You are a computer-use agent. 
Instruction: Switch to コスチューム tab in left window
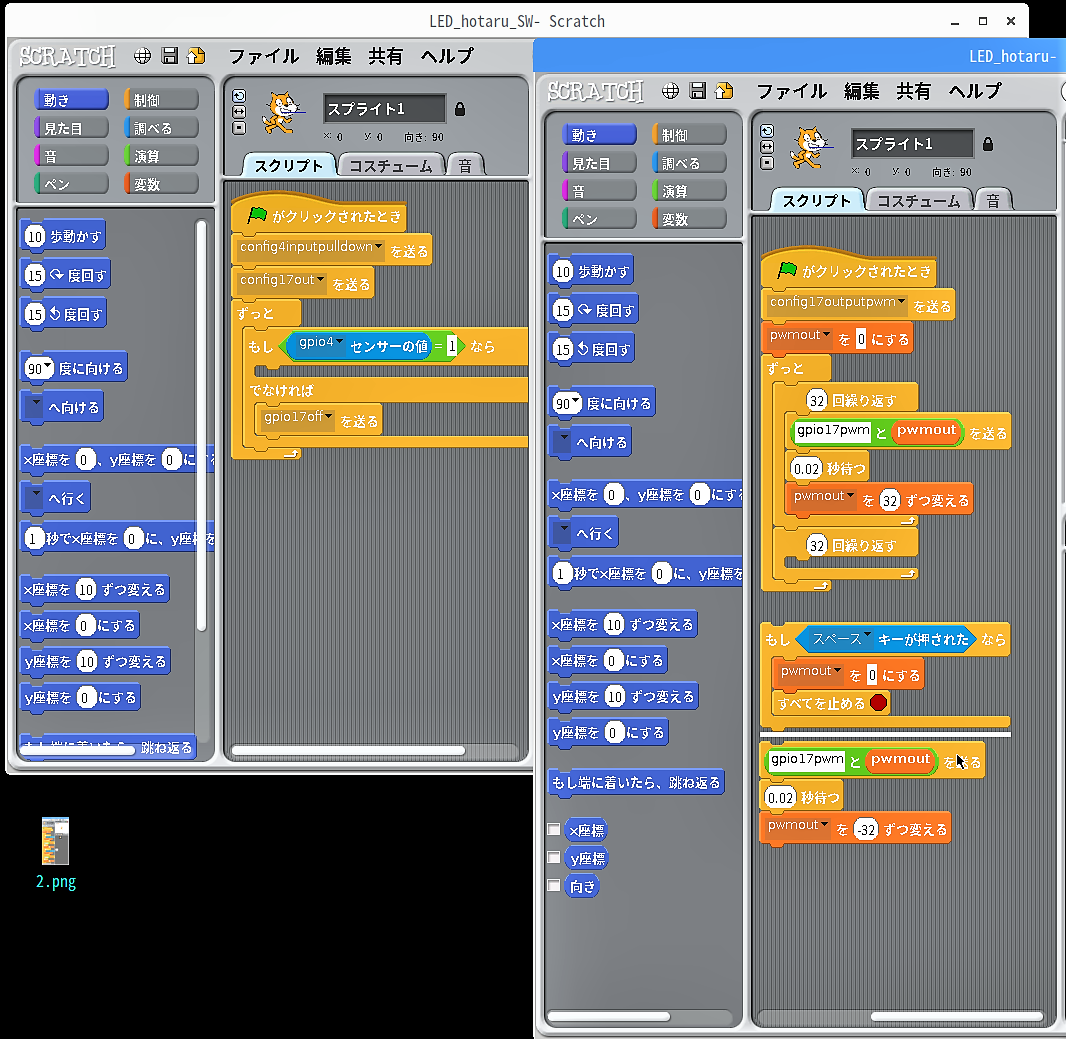(391, 165)
